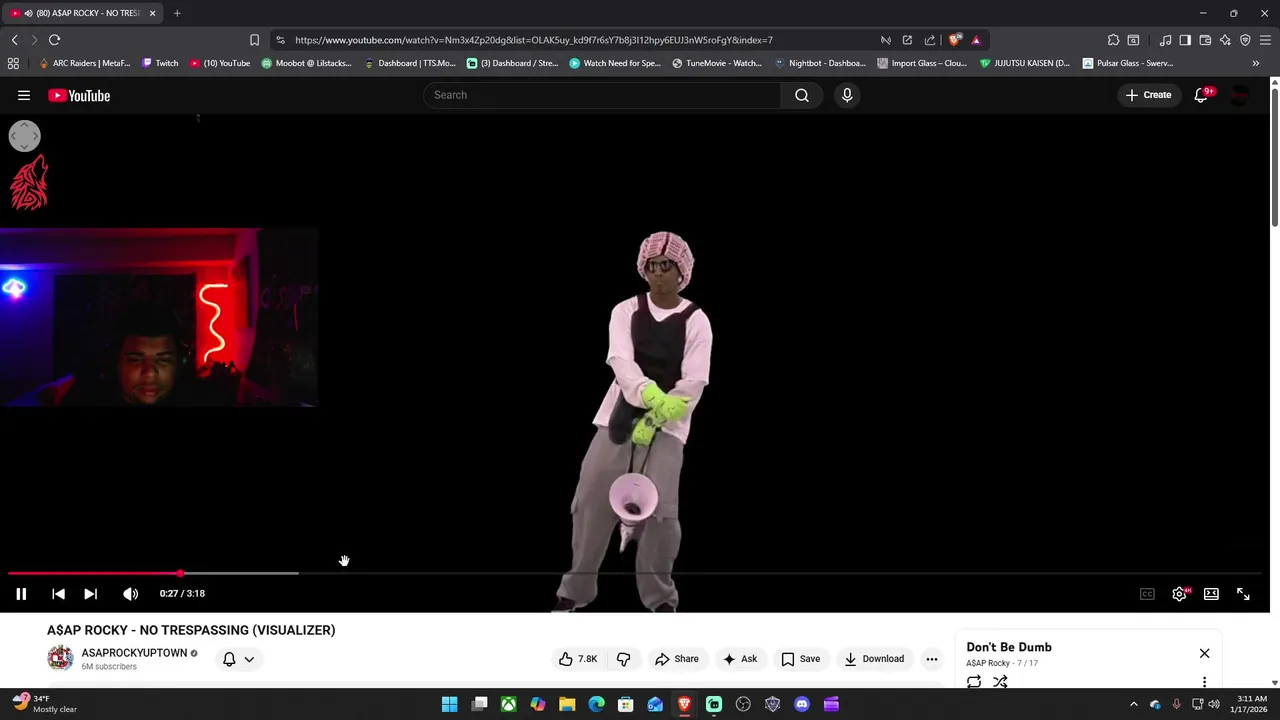Open the video settings gear
Screen dimensions: 1280x720
(1179, 594)
